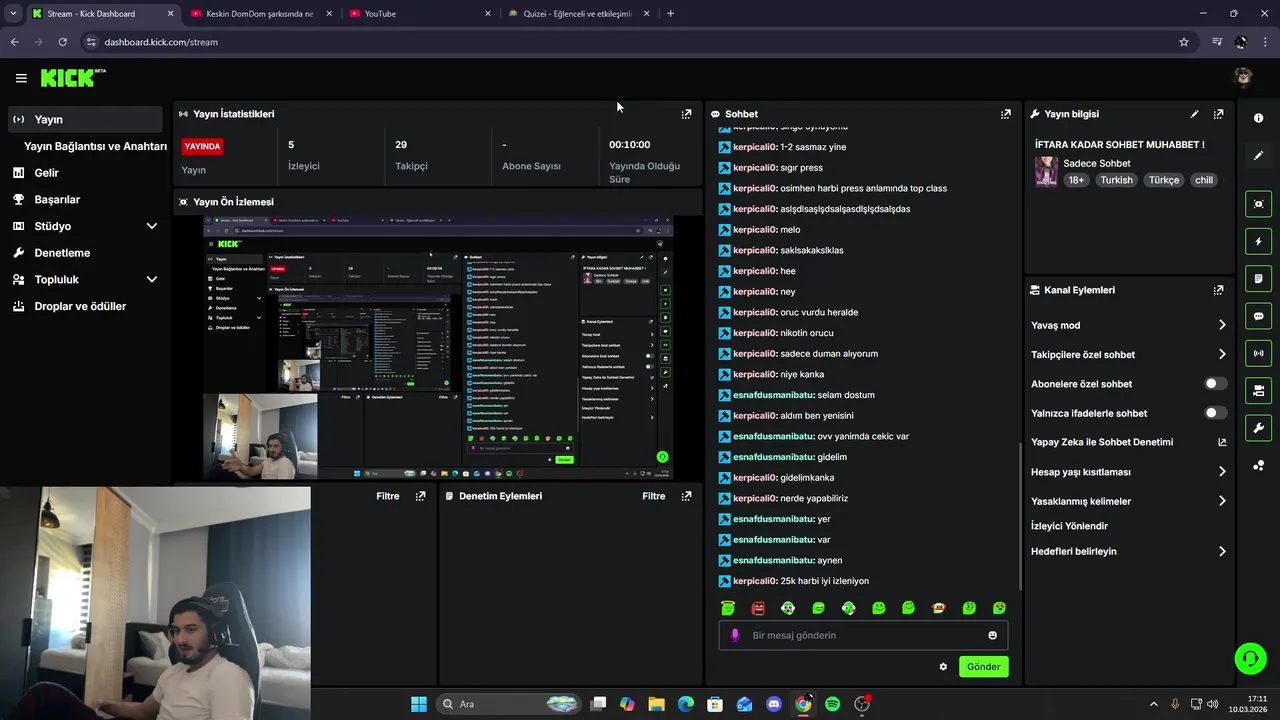Toggle the document icon in right sidebar

pyautogui.click(x=1258, y=278)
